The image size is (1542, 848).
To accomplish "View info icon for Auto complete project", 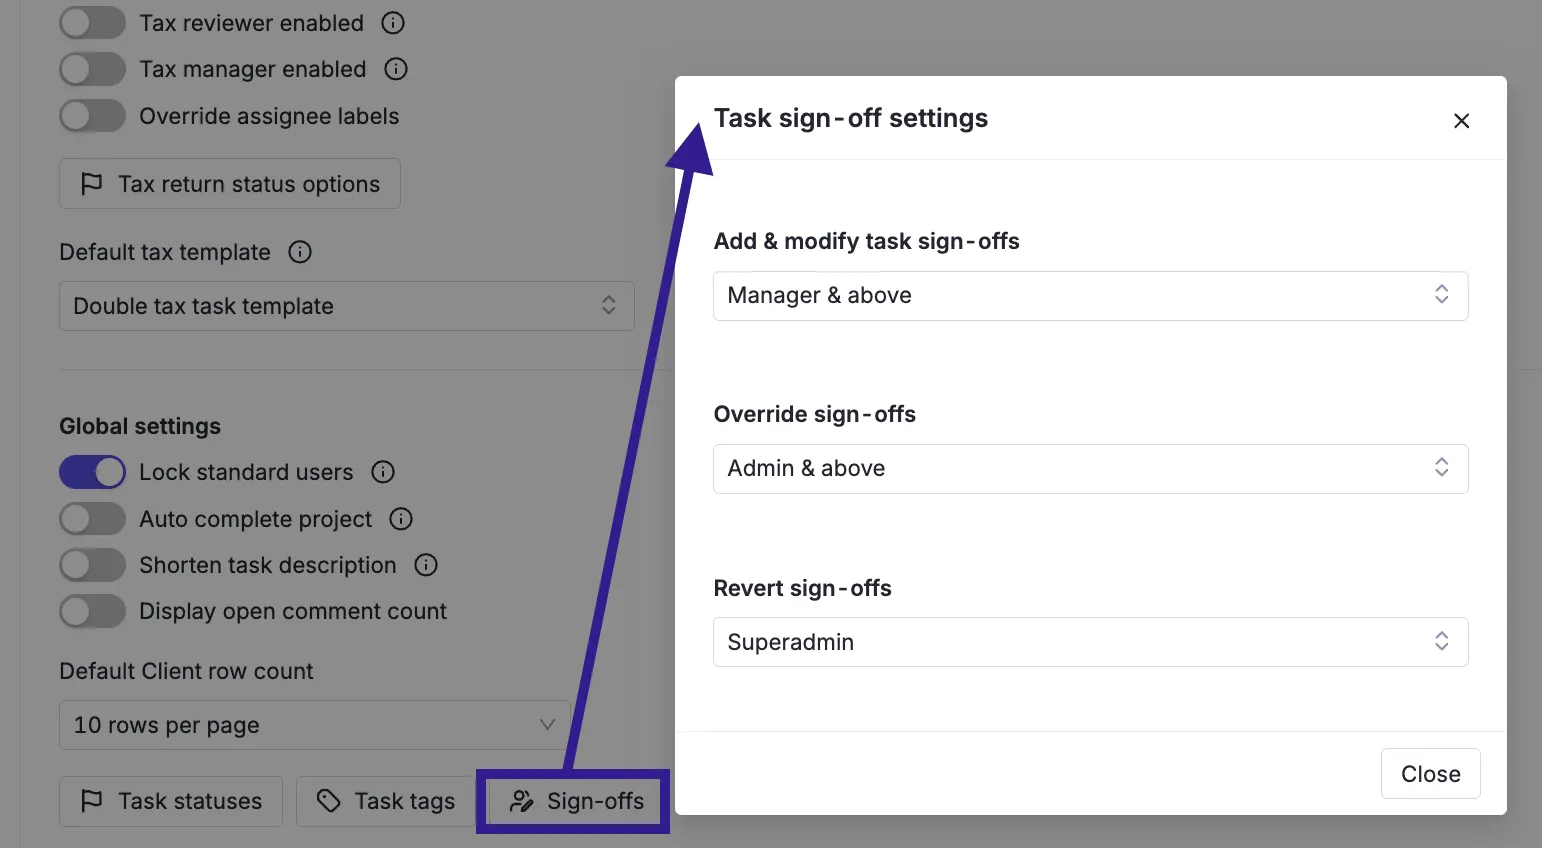I will point(401,519).
